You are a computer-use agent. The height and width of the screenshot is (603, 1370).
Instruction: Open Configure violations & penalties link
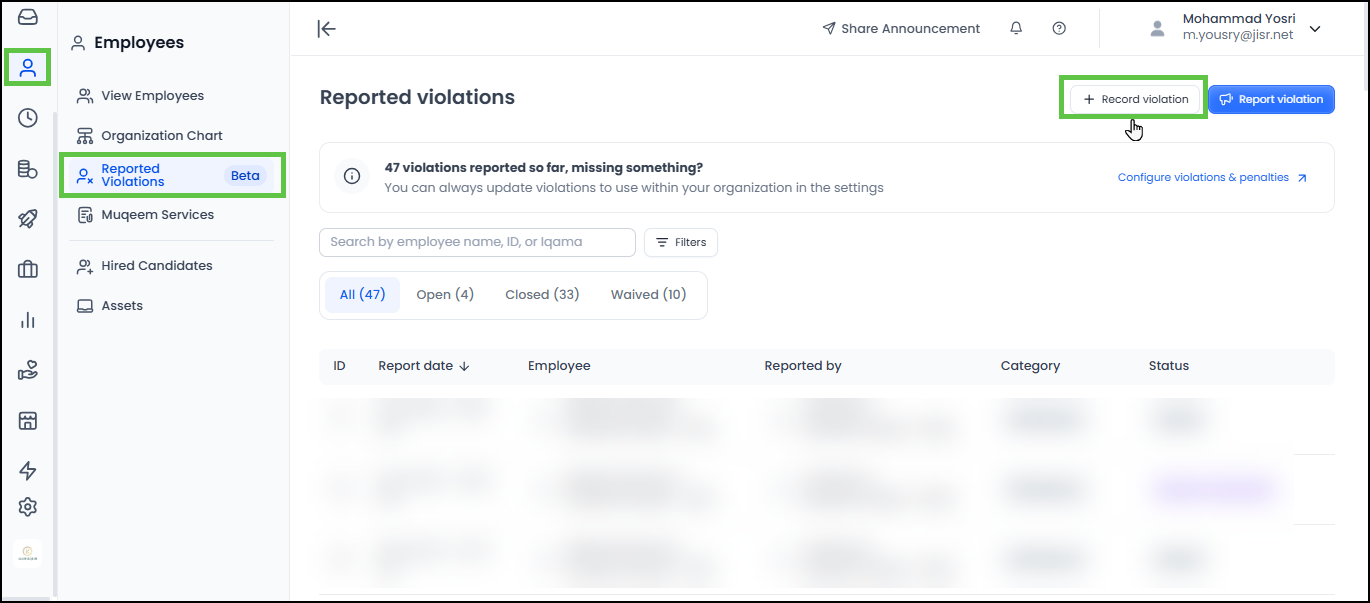pos(1212,178)
